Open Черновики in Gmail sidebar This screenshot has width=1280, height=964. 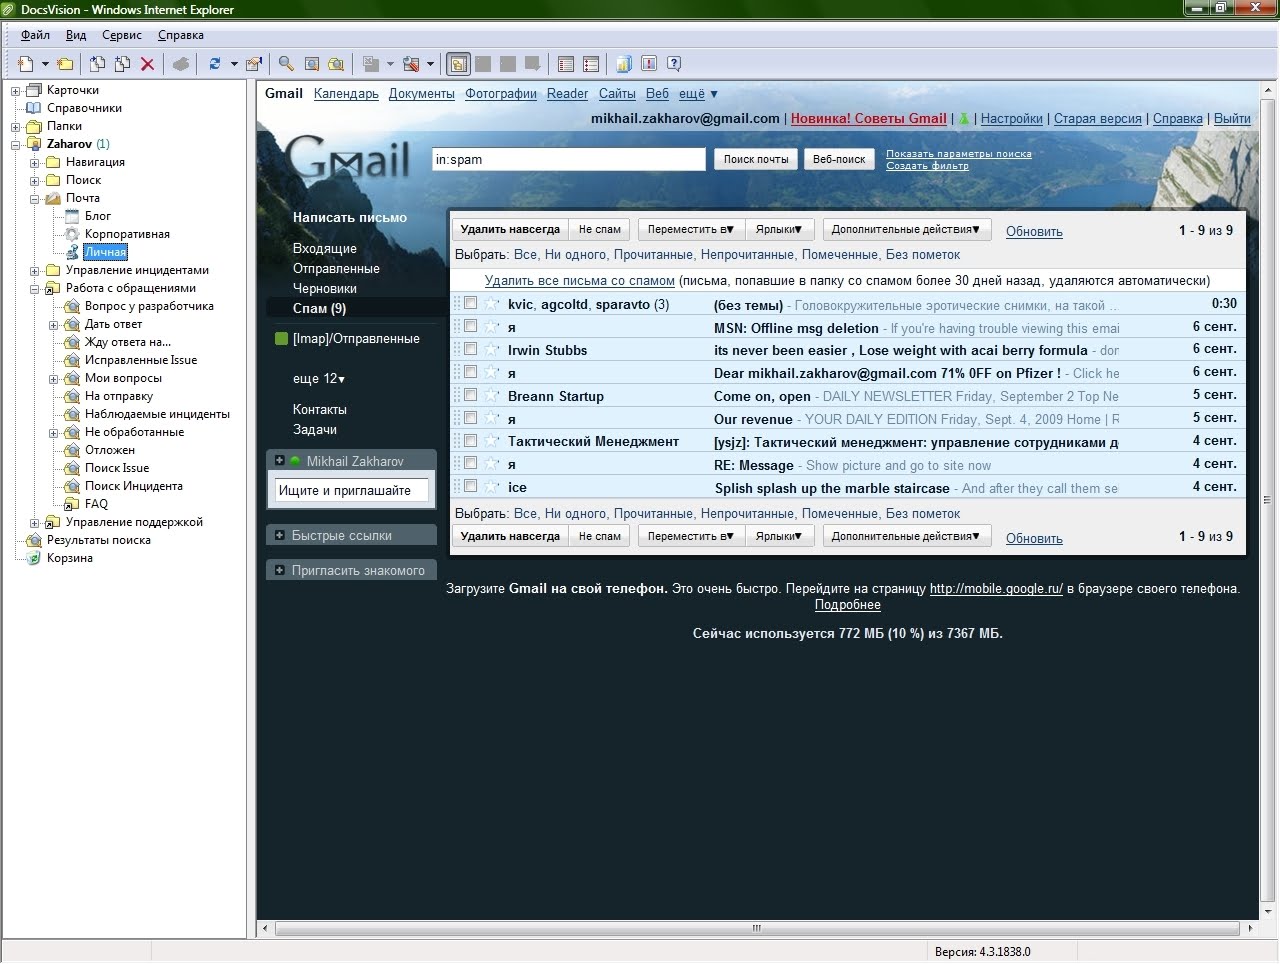[x=324, y=288]
